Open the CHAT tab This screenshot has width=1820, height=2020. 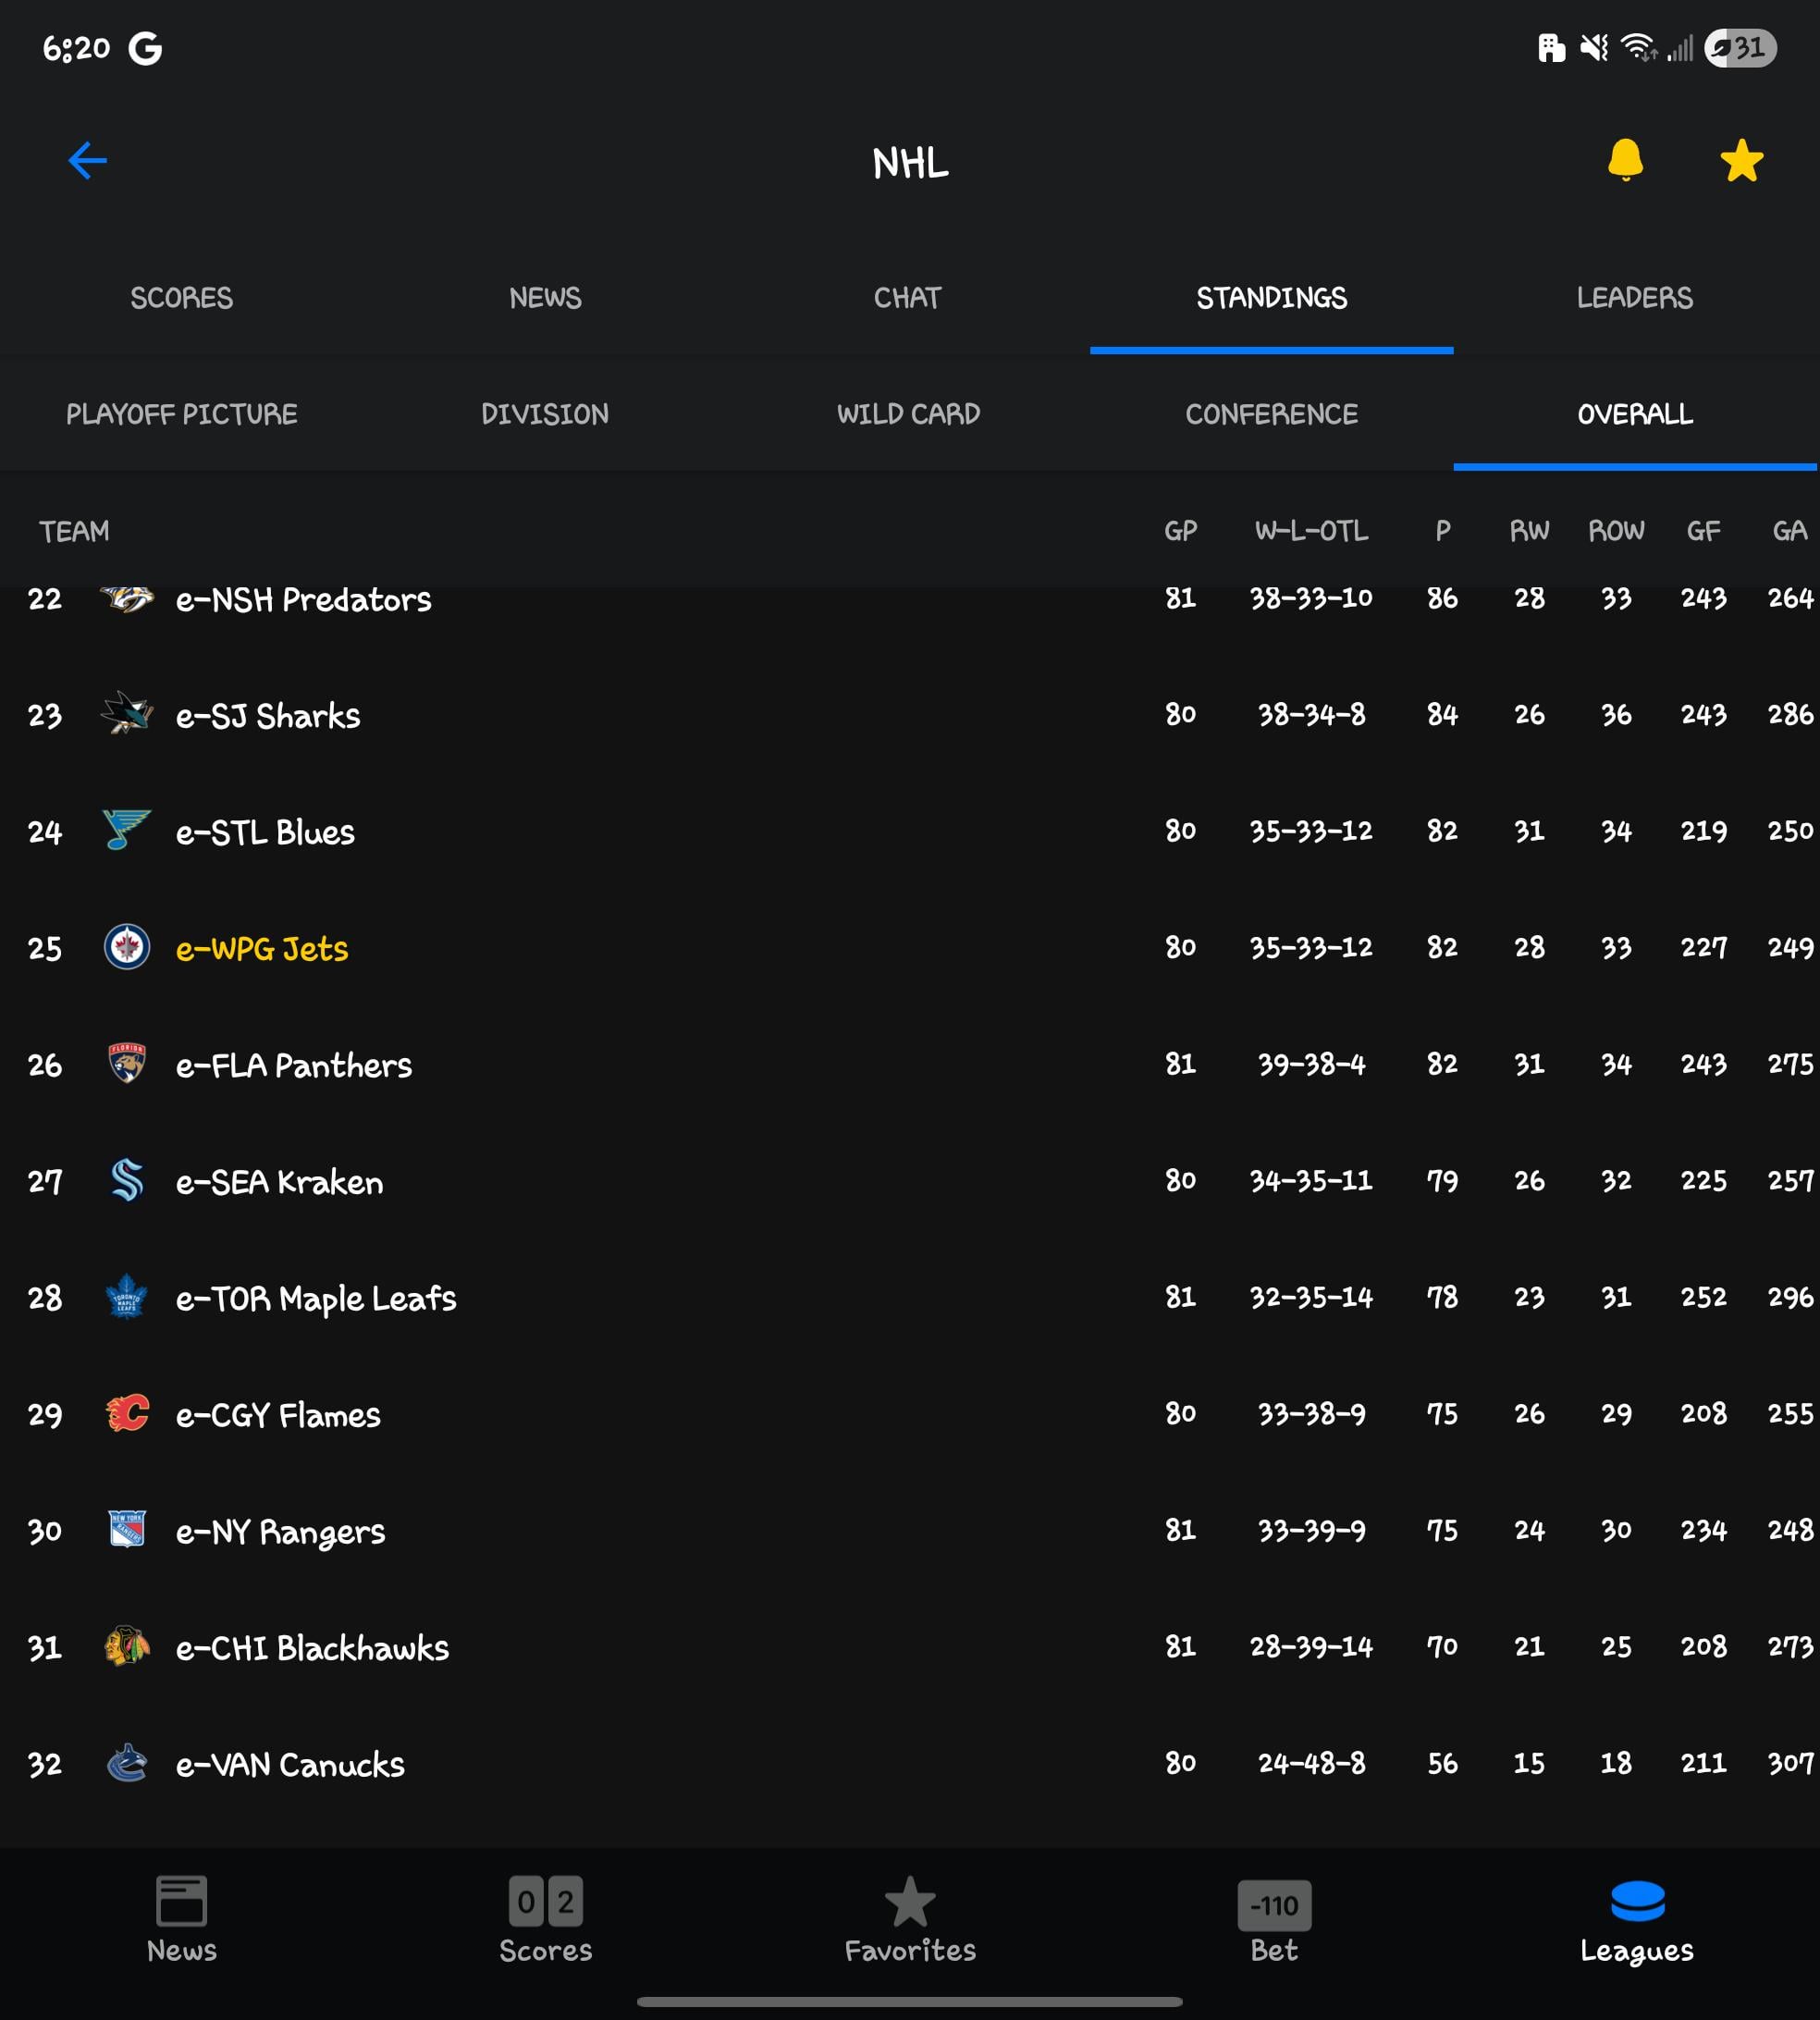907,297
